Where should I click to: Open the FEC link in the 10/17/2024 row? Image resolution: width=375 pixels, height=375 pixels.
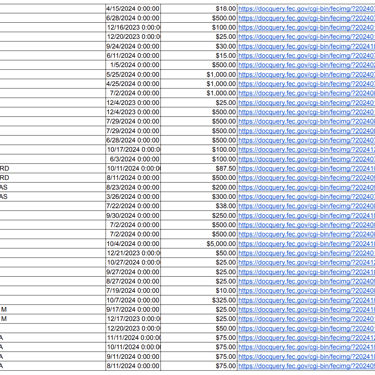(x=307, y=150)
